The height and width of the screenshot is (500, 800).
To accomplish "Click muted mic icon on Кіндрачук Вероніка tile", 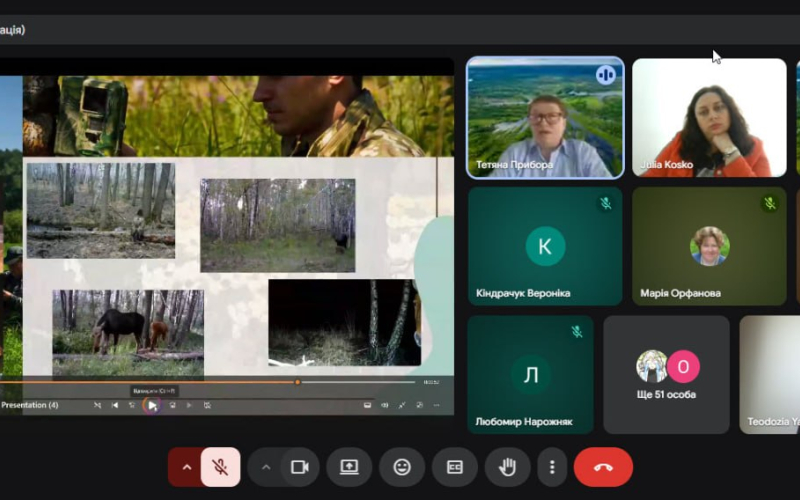I will pyautogui.click(x=606, y=203).
